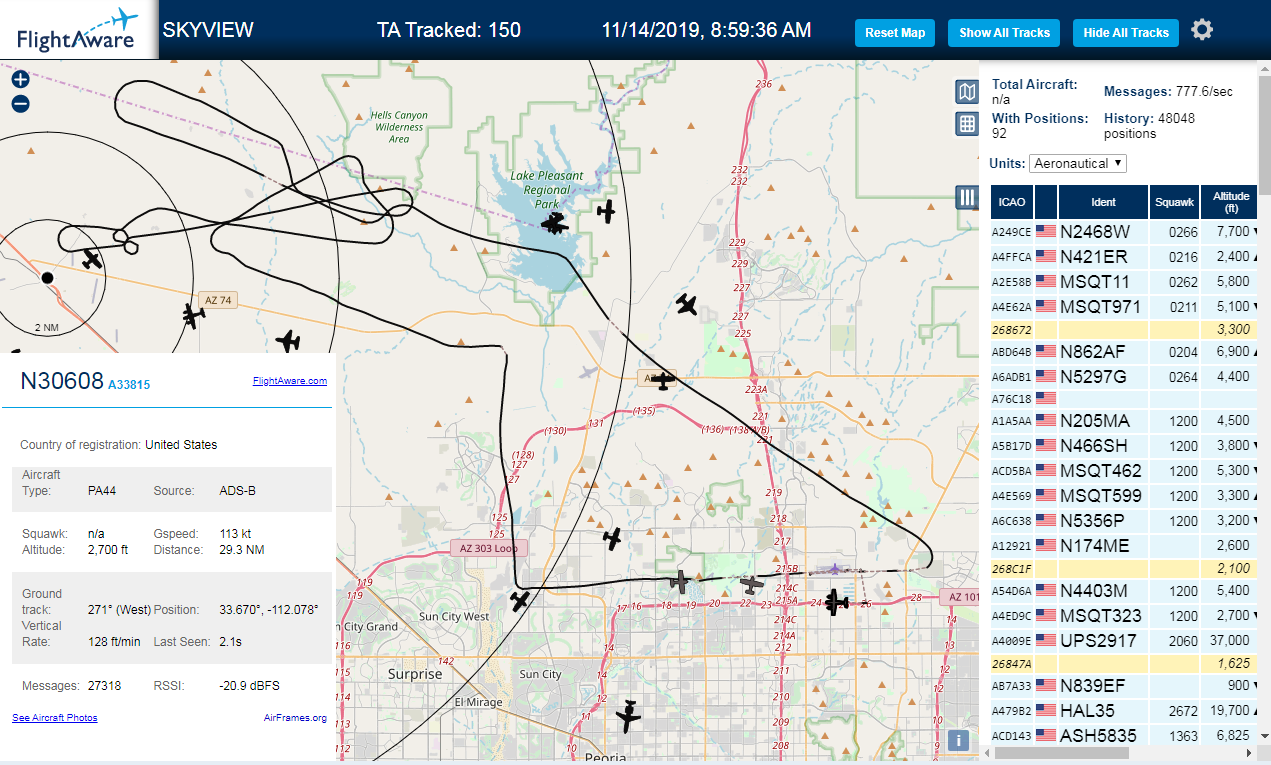Image resolution: width=1271 pixels, height=765 pixels.
Task: Select the aircraft near exit 24 on AZ 101
Action: (835, 602)
